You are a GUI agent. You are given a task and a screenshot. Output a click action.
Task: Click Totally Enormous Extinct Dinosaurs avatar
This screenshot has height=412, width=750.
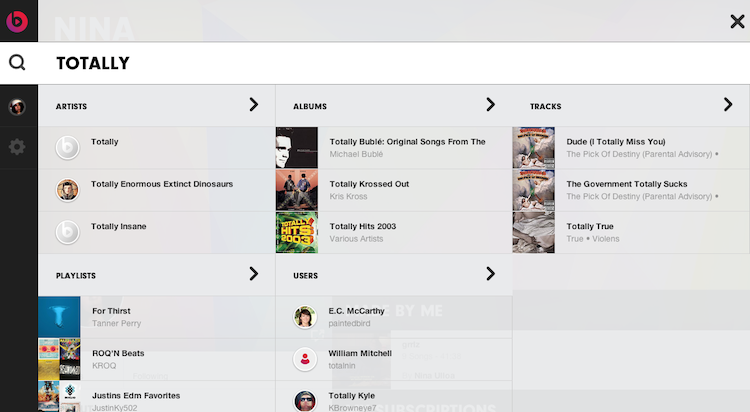[67, 190]
